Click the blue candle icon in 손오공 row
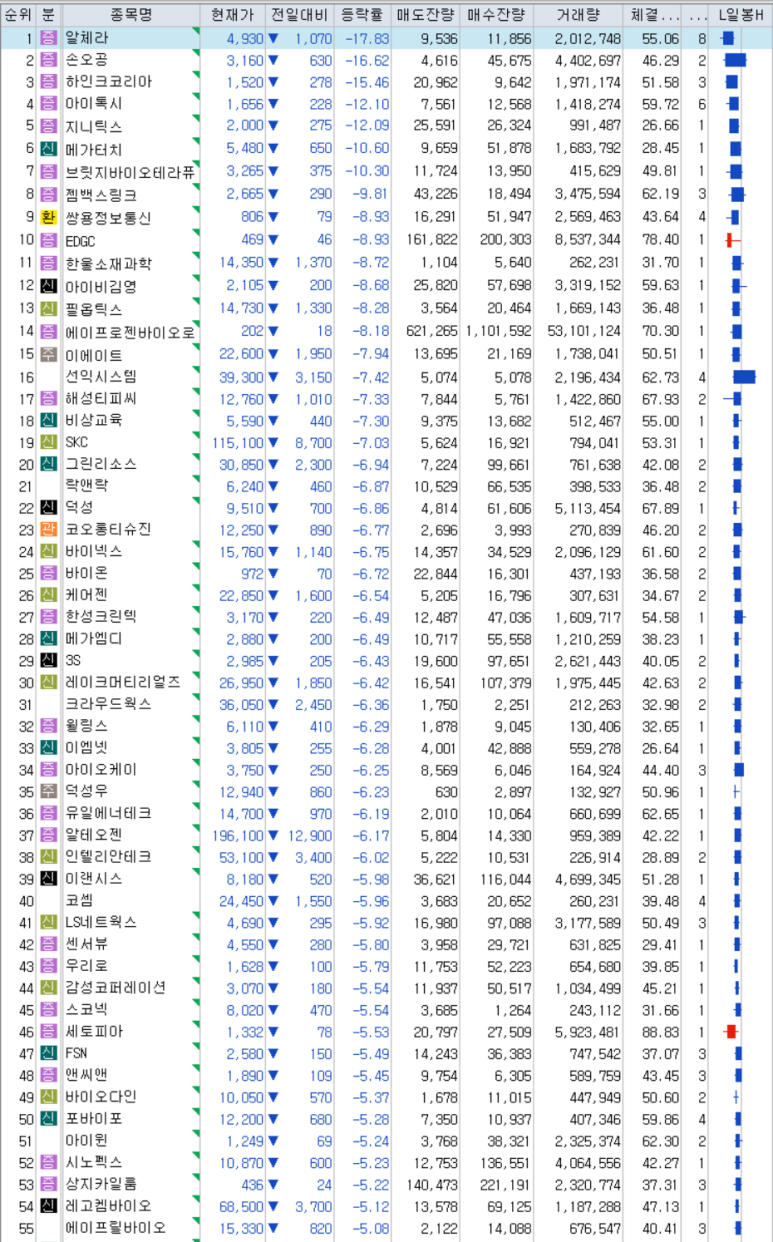This screenshot has height=1242, width=773. 735,61
